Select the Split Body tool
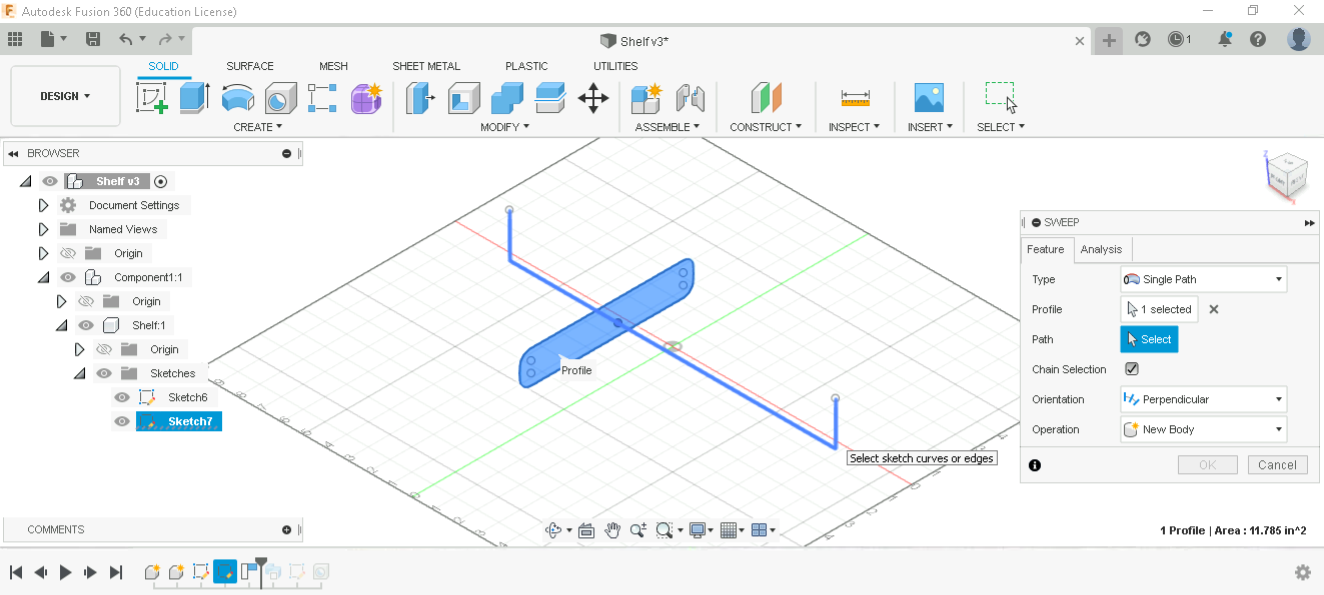 550,98
